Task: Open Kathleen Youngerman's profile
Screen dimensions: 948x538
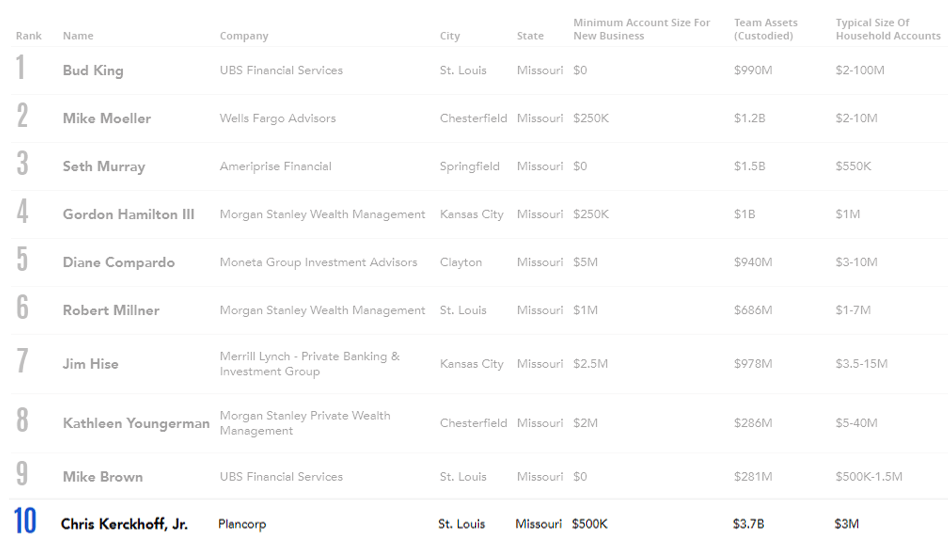Action: tap(136, 423)
